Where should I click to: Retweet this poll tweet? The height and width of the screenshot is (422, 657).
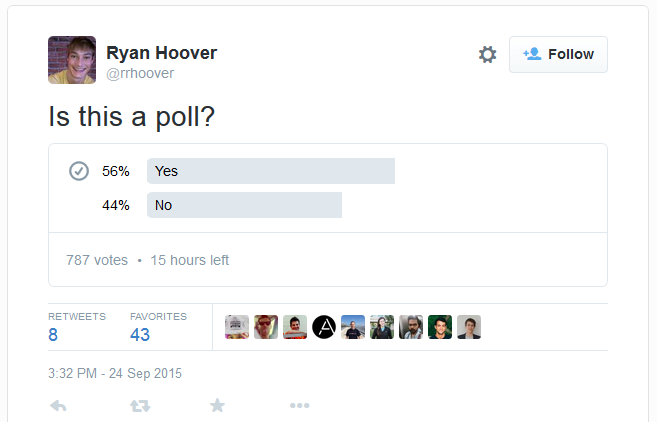[141, 406]
